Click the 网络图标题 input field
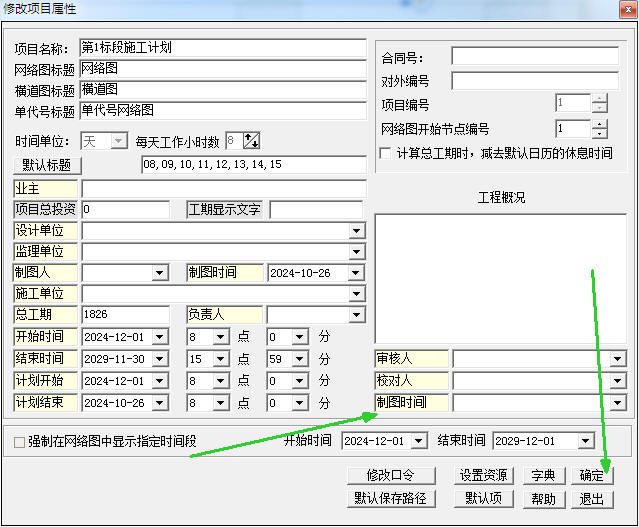The image size is (639, 527). point(223,69)
